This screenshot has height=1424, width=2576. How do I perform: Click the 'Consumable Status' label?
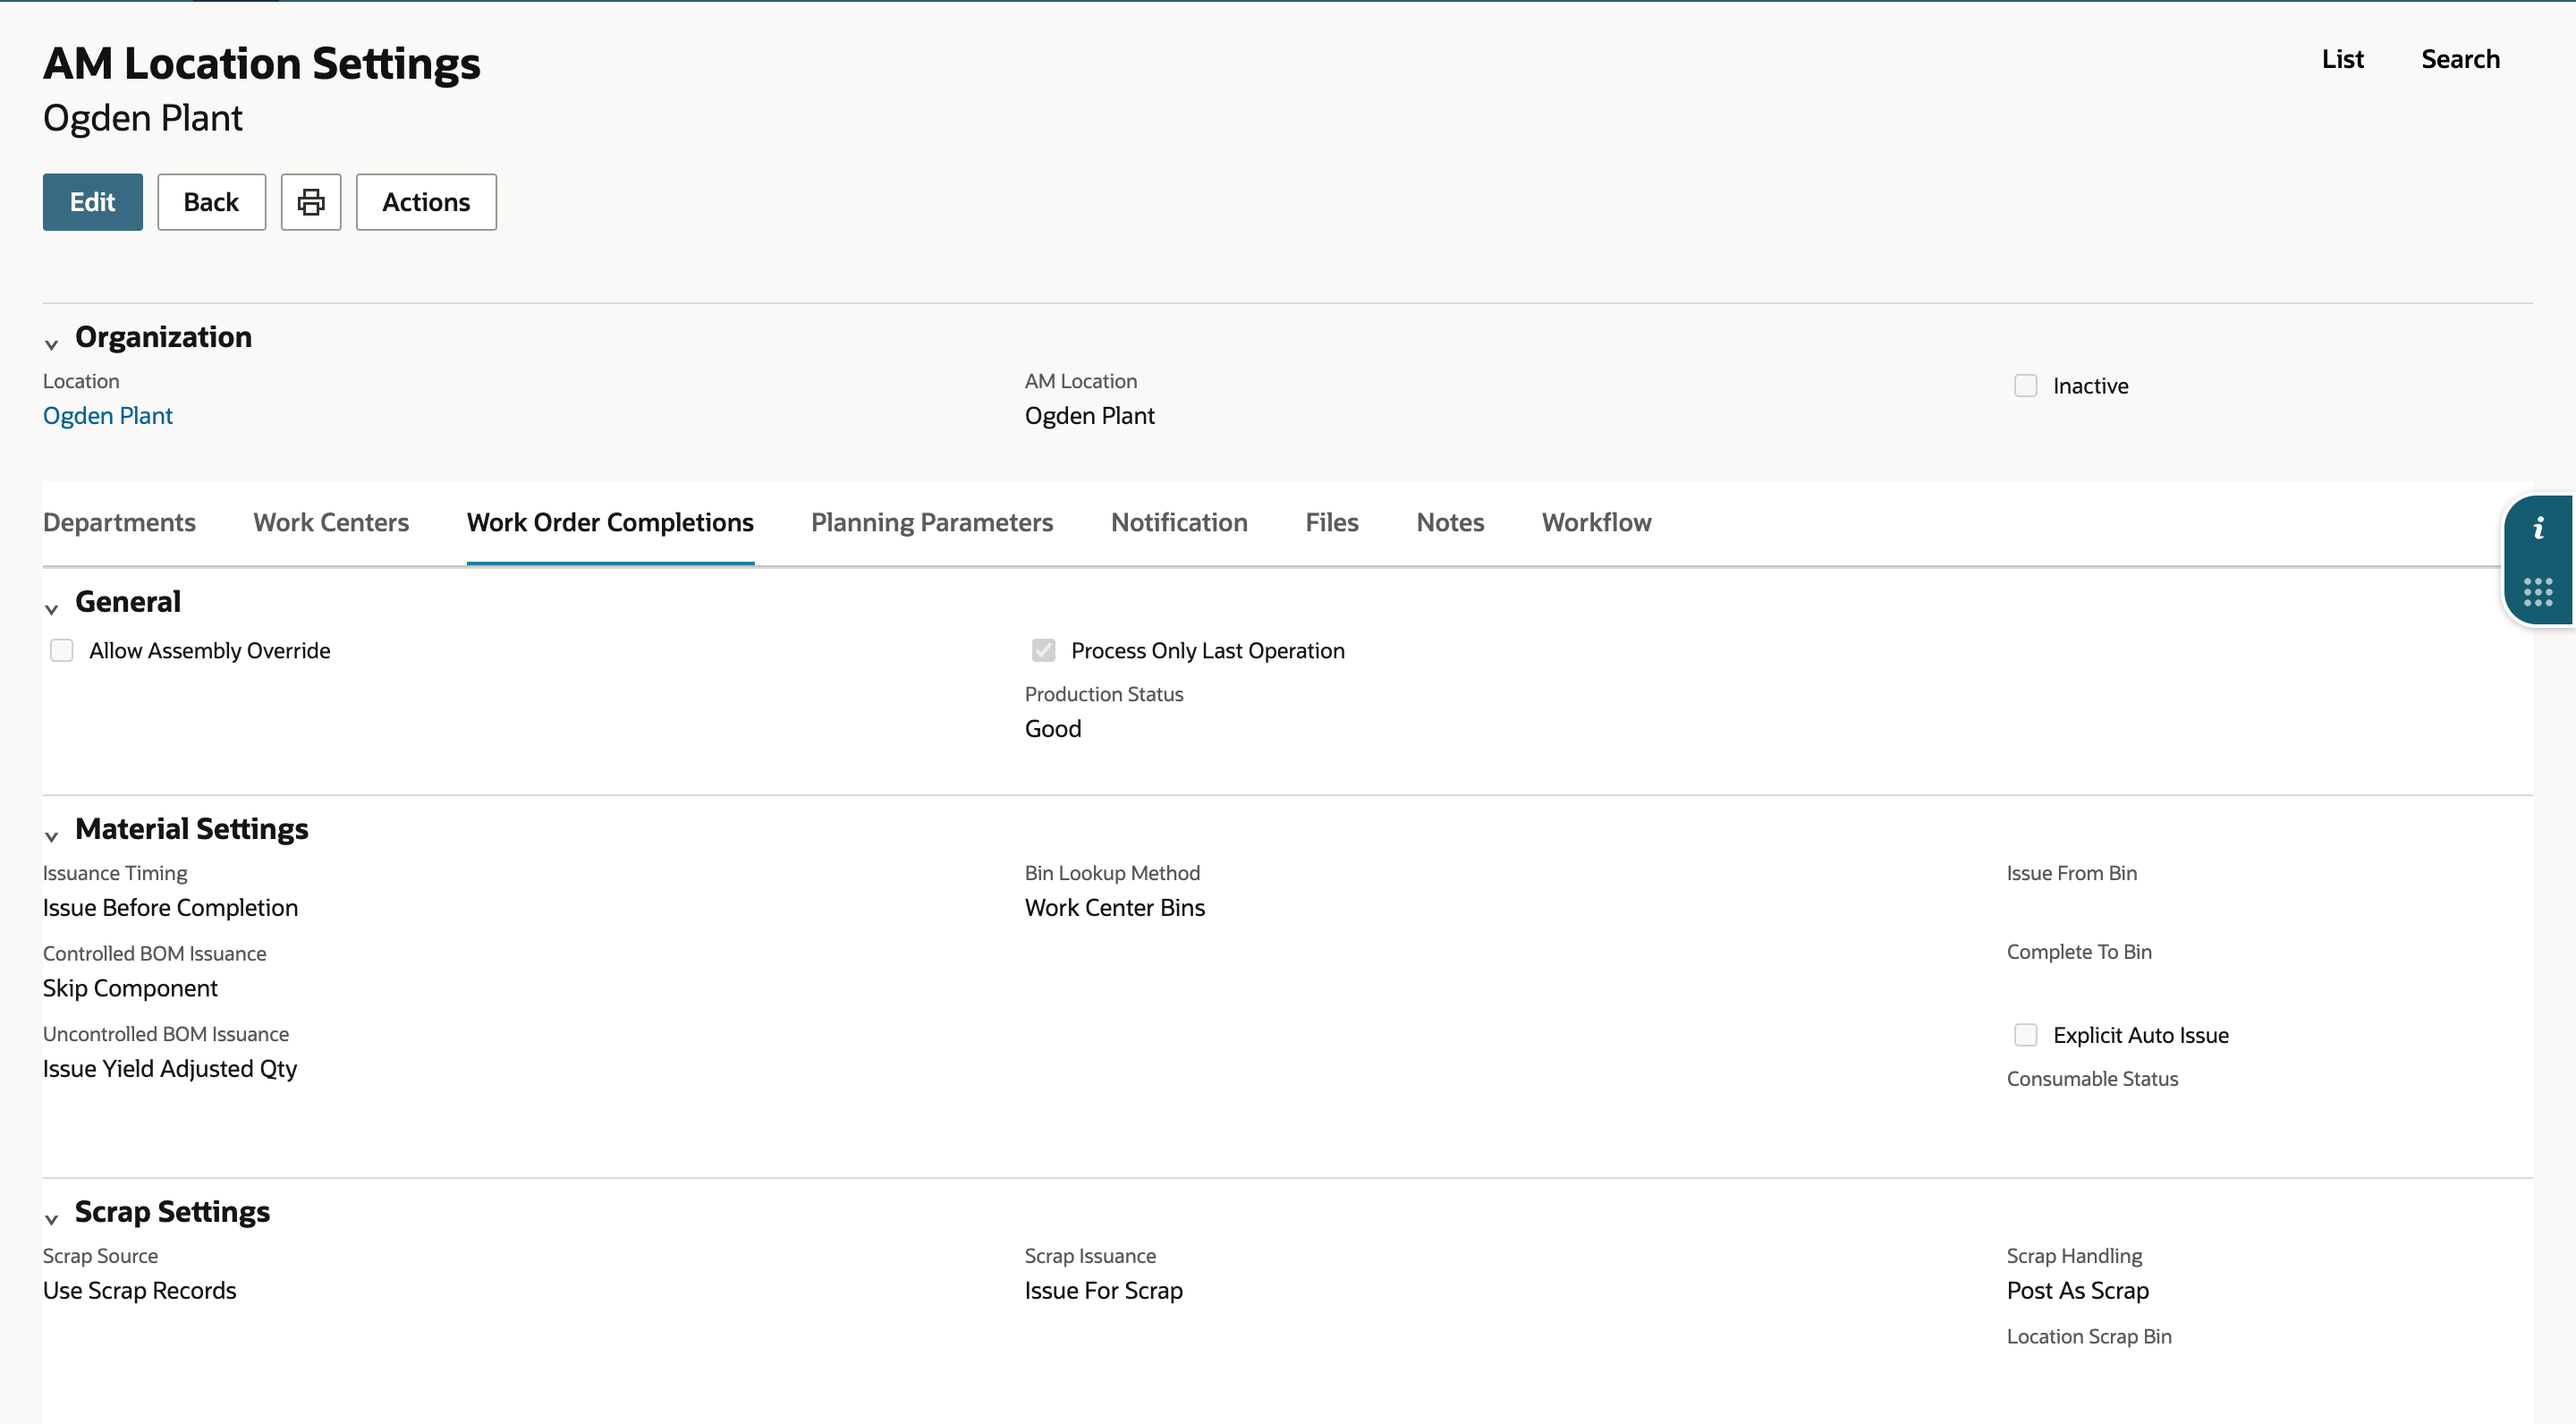point(2092,1079)
